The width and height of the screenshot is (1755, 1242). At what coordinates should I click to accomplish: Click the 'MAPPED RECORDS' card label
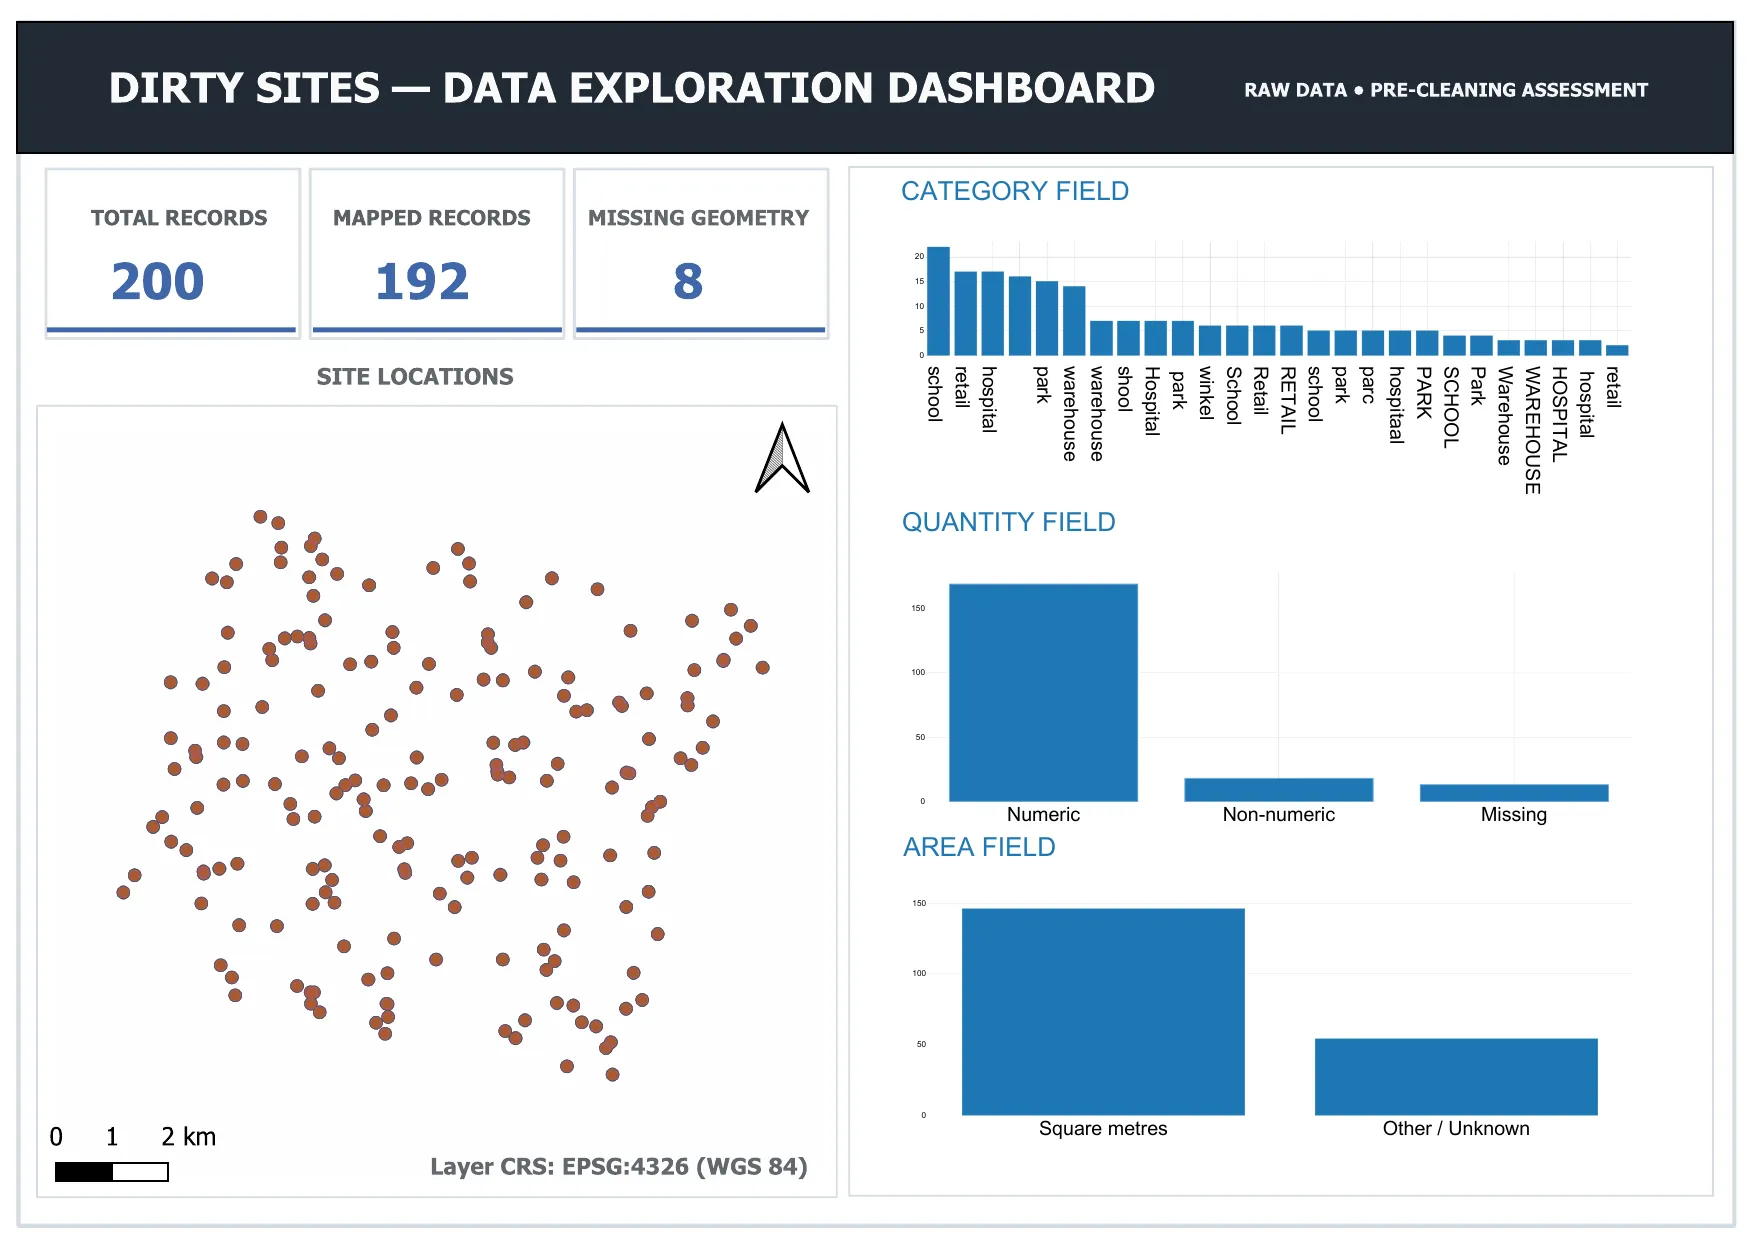point(432,218)
